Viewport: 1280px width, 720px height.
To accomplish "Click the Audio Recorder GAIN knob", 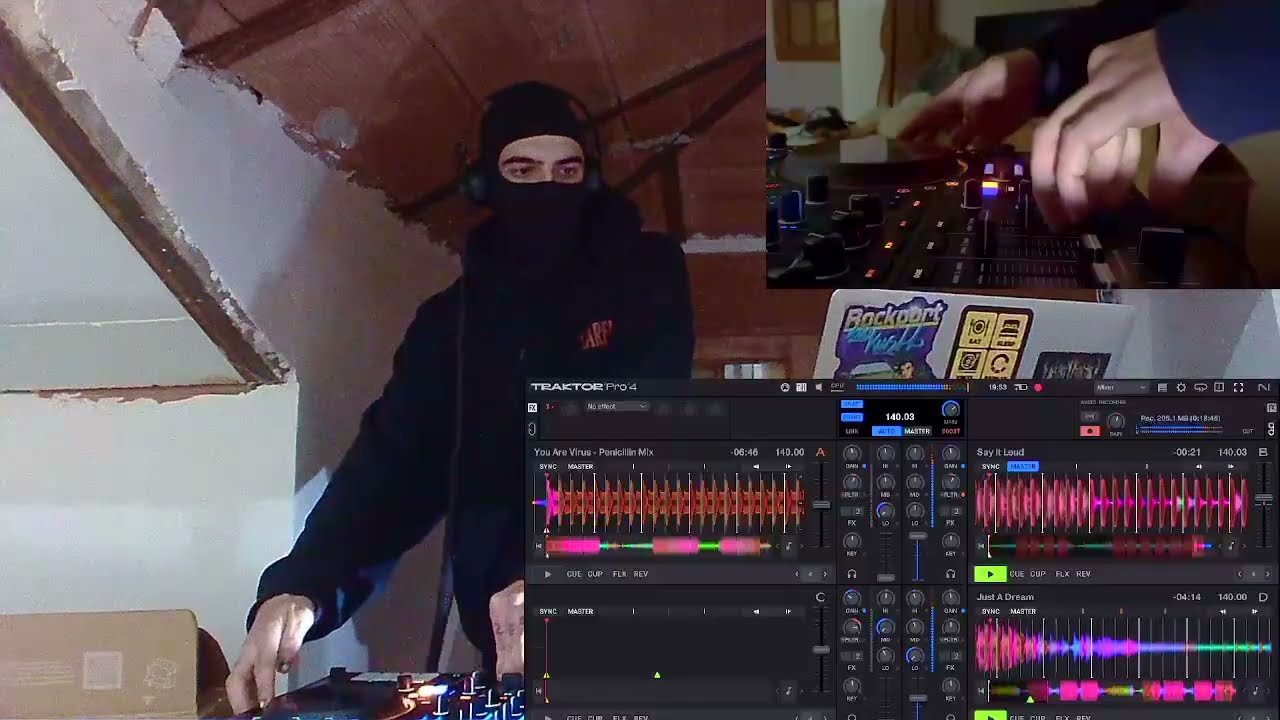I will (x=1116, y=421).
